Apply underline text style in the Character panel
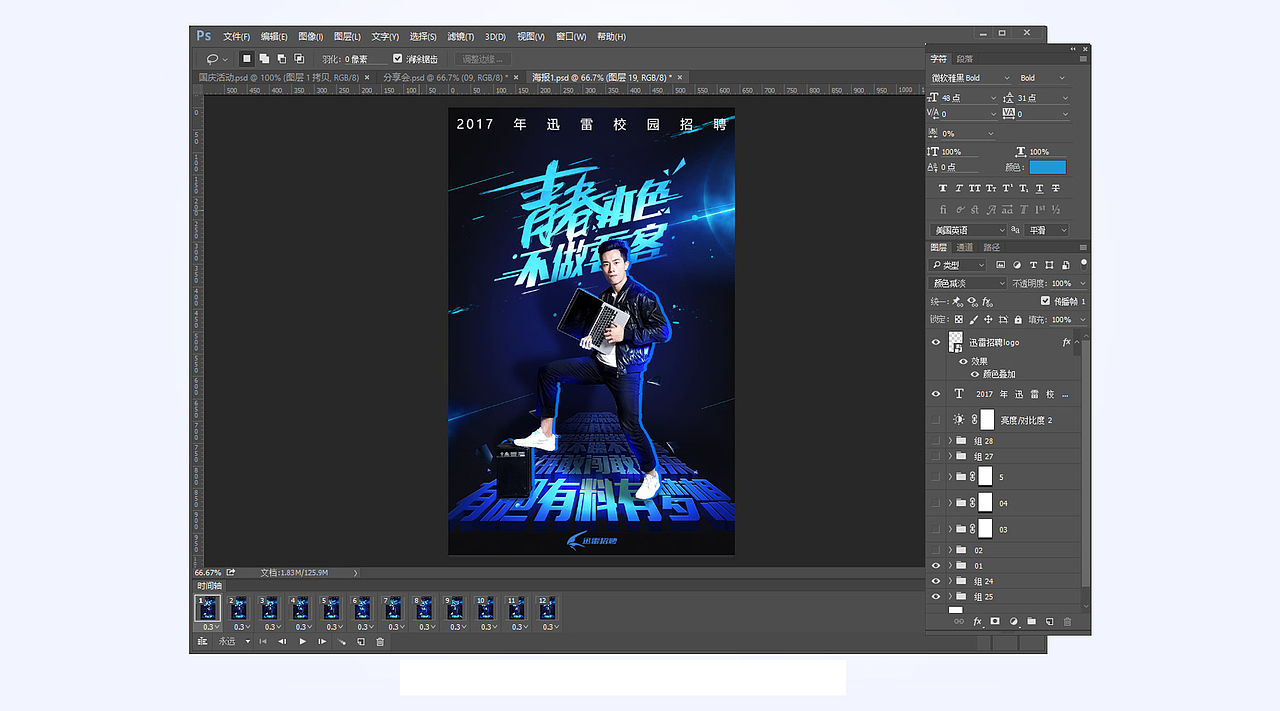Screen dimensions: 1280x711 pos(1040,188)
